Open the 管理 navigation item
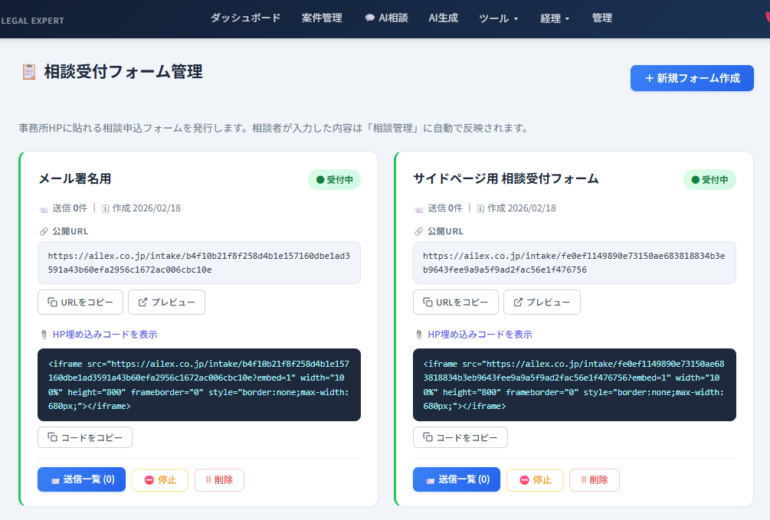Screen dimensions: 770x520 [602, 18]
